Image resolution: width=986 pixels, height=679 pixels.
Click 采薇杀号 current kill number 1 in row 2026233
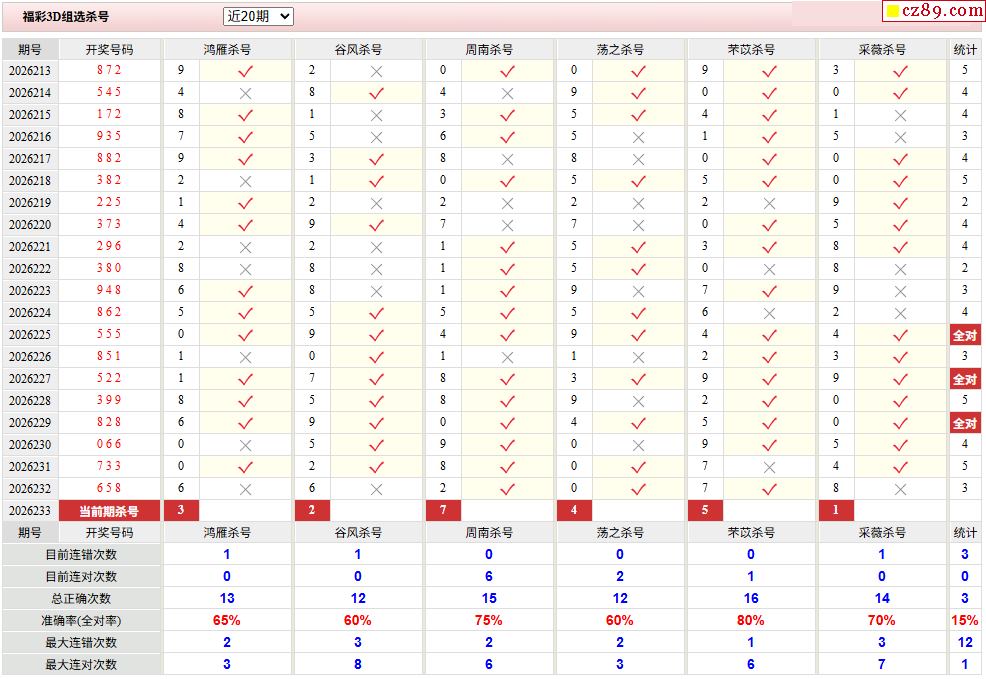(836, 511)
